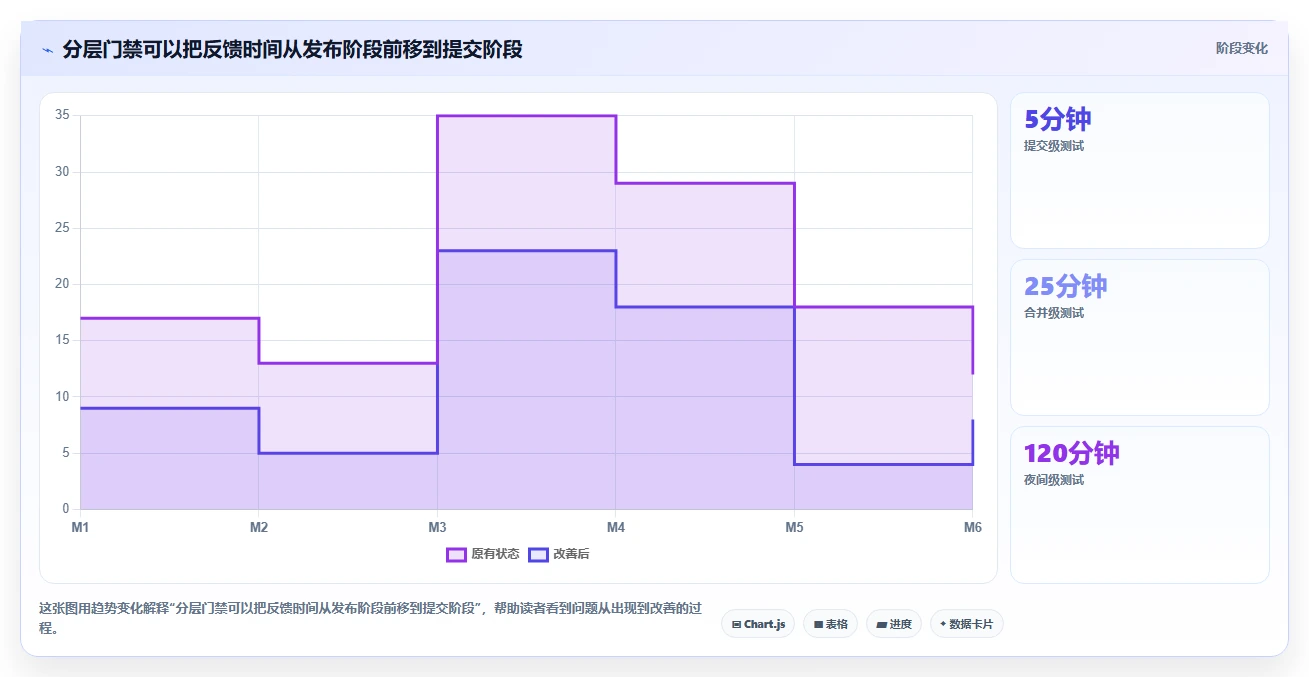Click the M3 axis label

(437, 527)
